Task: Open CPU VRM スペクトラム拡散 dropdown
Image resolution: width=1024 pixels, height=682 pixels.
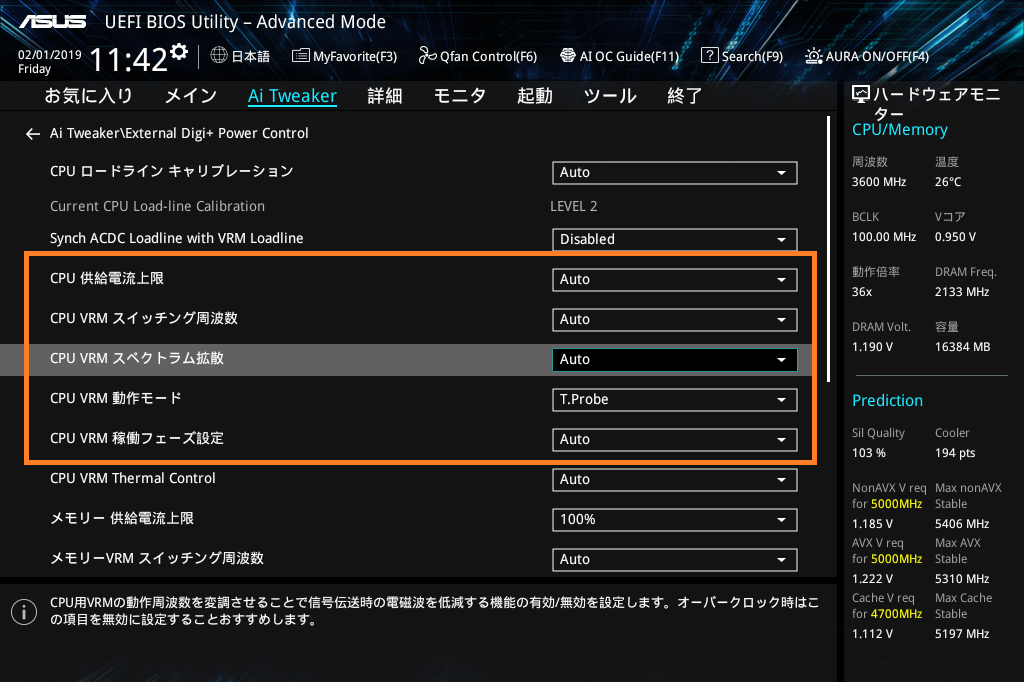Action: (675, 360)
